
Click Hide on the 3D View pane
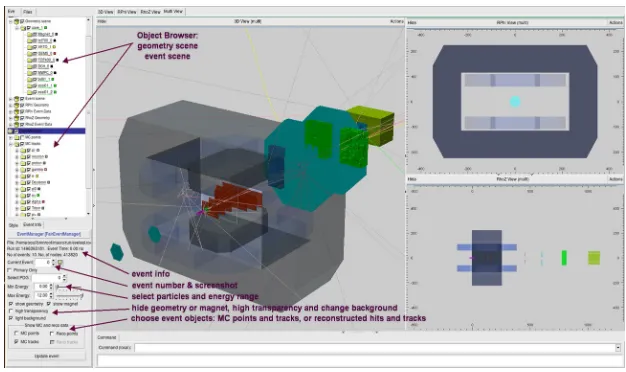(x=102, y=22)
